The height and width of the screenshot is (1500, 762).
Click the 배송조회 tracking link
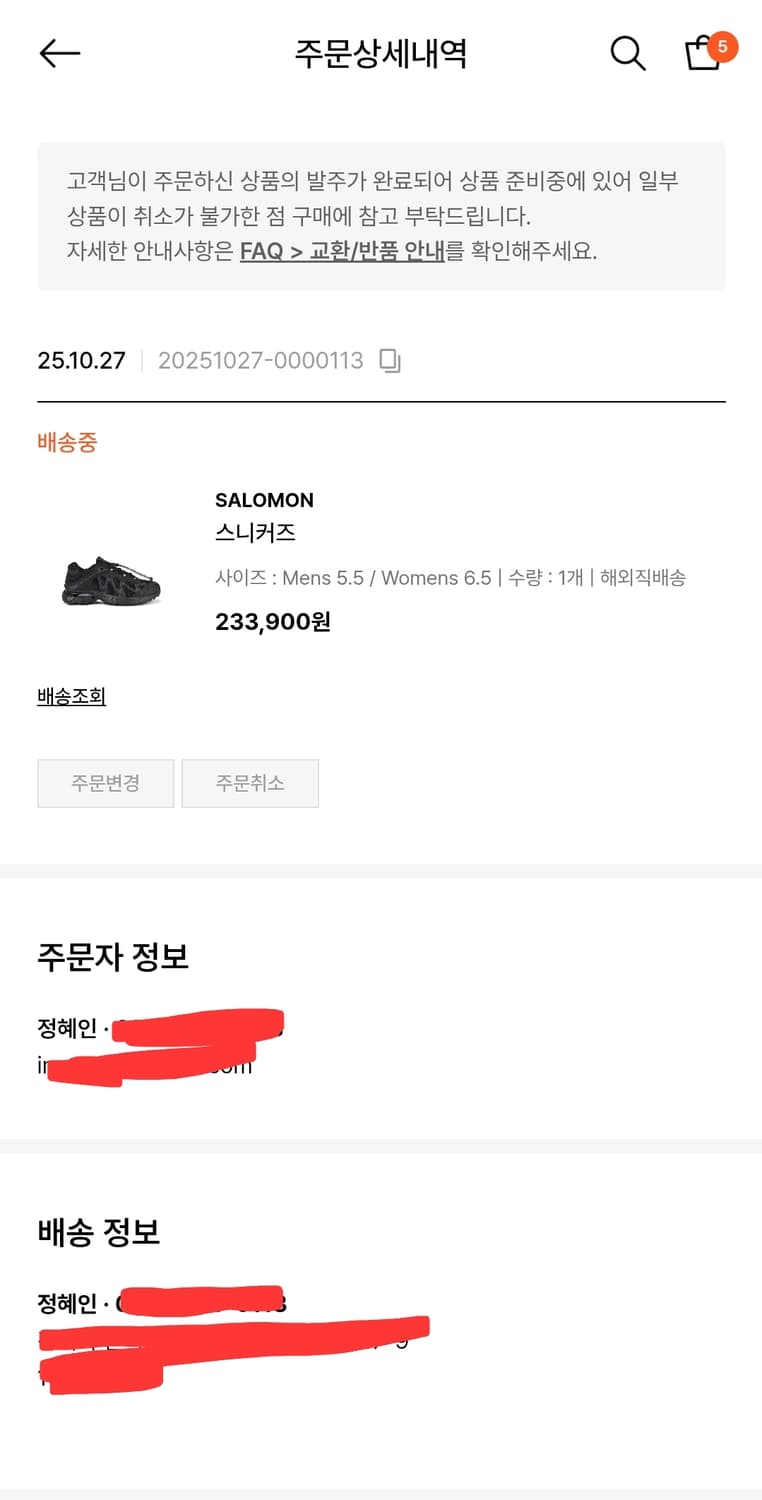[71, 696]
